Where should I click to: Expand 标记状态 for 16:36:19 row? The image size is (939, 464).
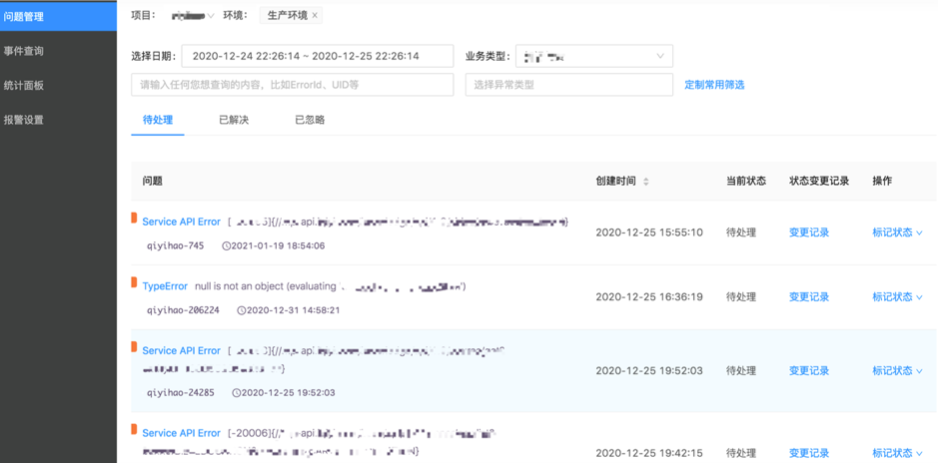click(x=897, y=297)
